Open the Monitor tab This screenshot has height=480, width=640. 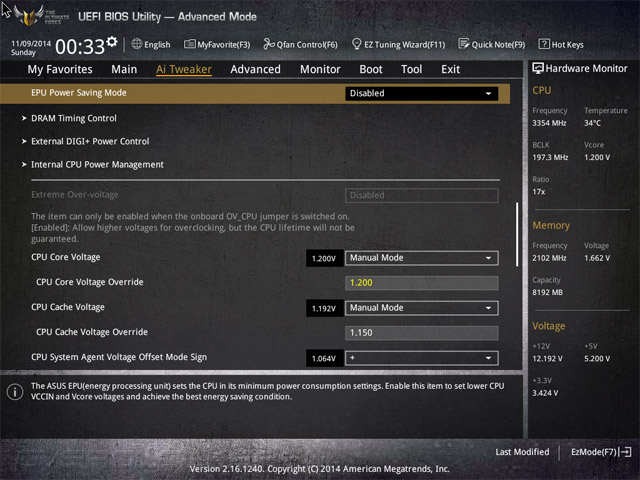[x=320, y=69]
